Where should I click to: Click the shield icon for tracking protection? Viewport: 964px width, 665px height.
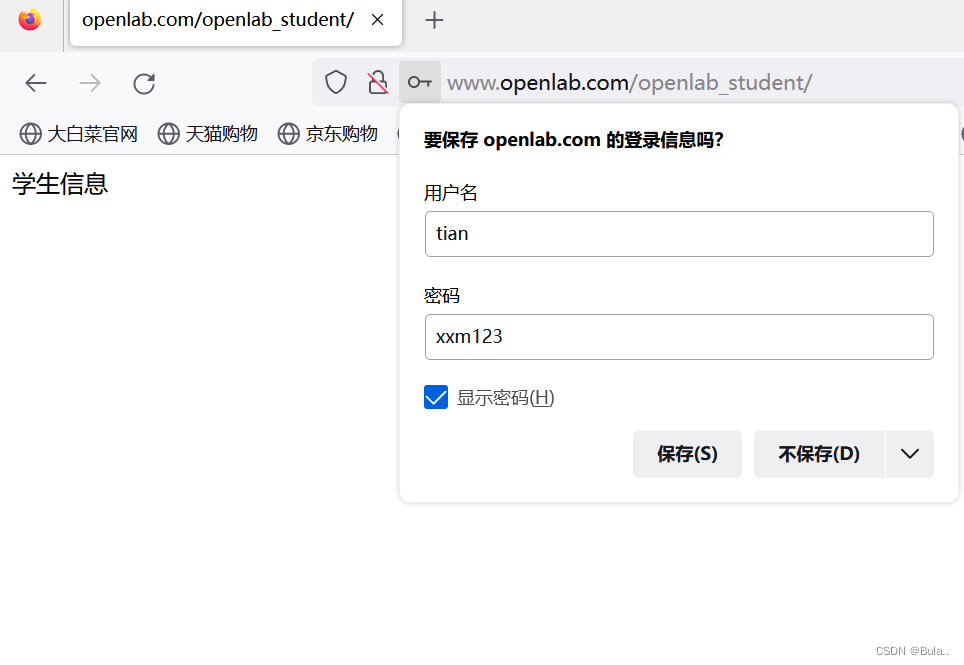pos(335,82)
